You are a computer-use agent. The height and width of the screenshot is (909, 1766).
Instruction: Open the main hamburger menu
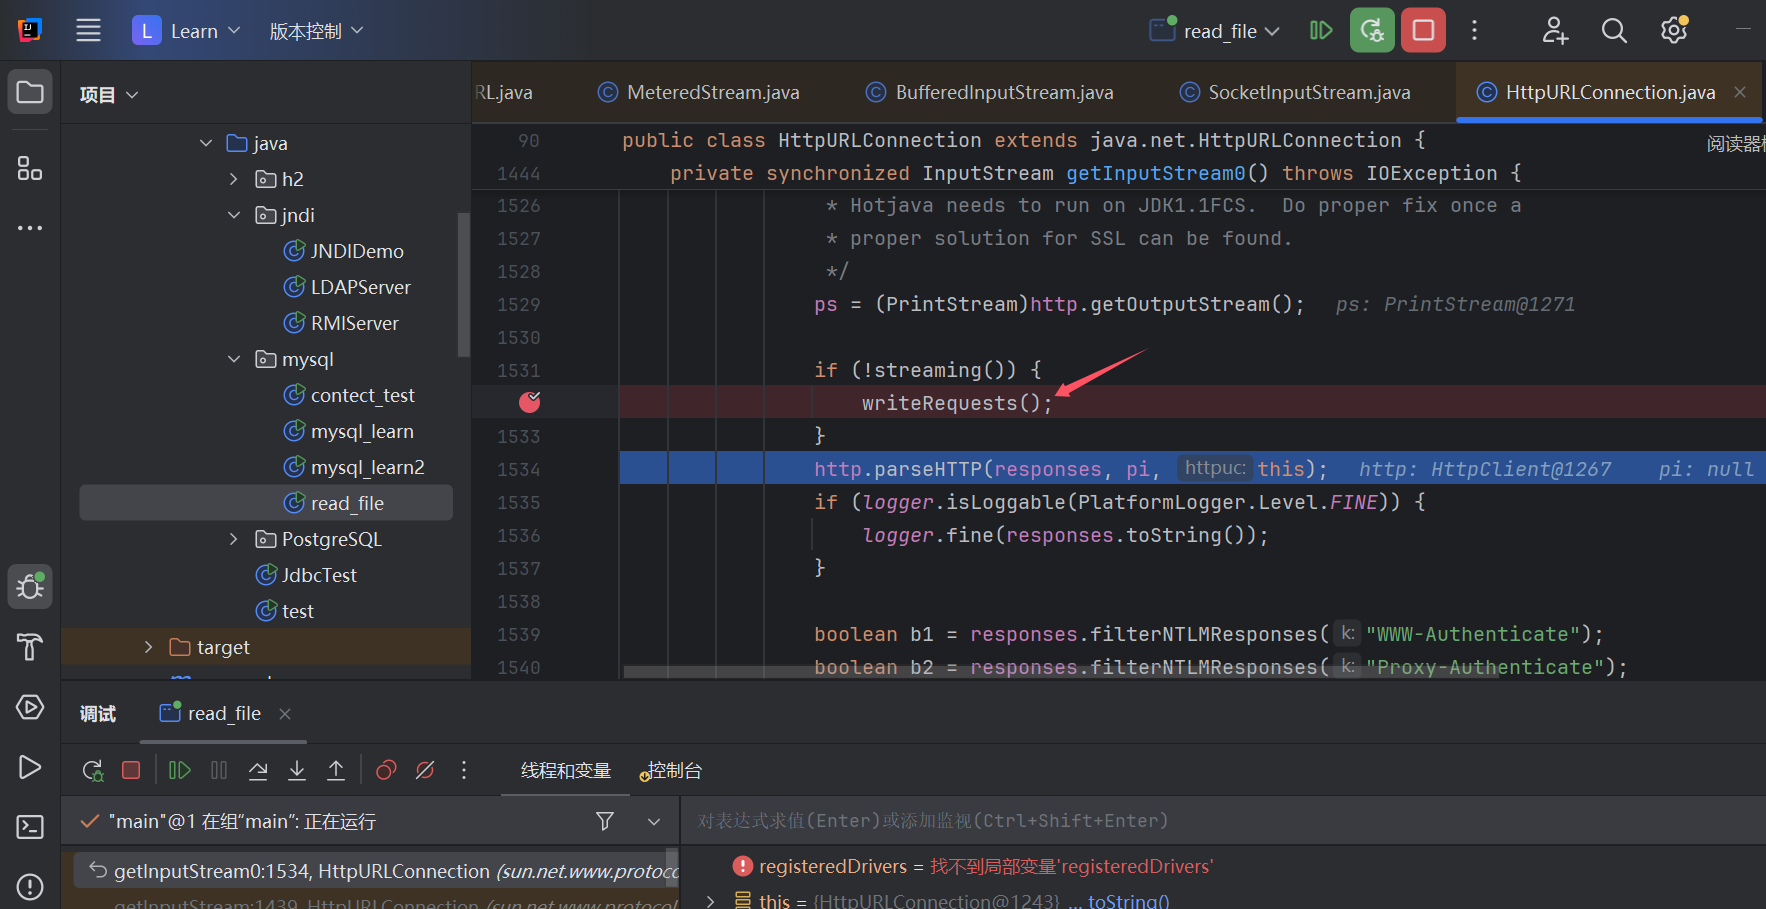click(x=88, y=31)
